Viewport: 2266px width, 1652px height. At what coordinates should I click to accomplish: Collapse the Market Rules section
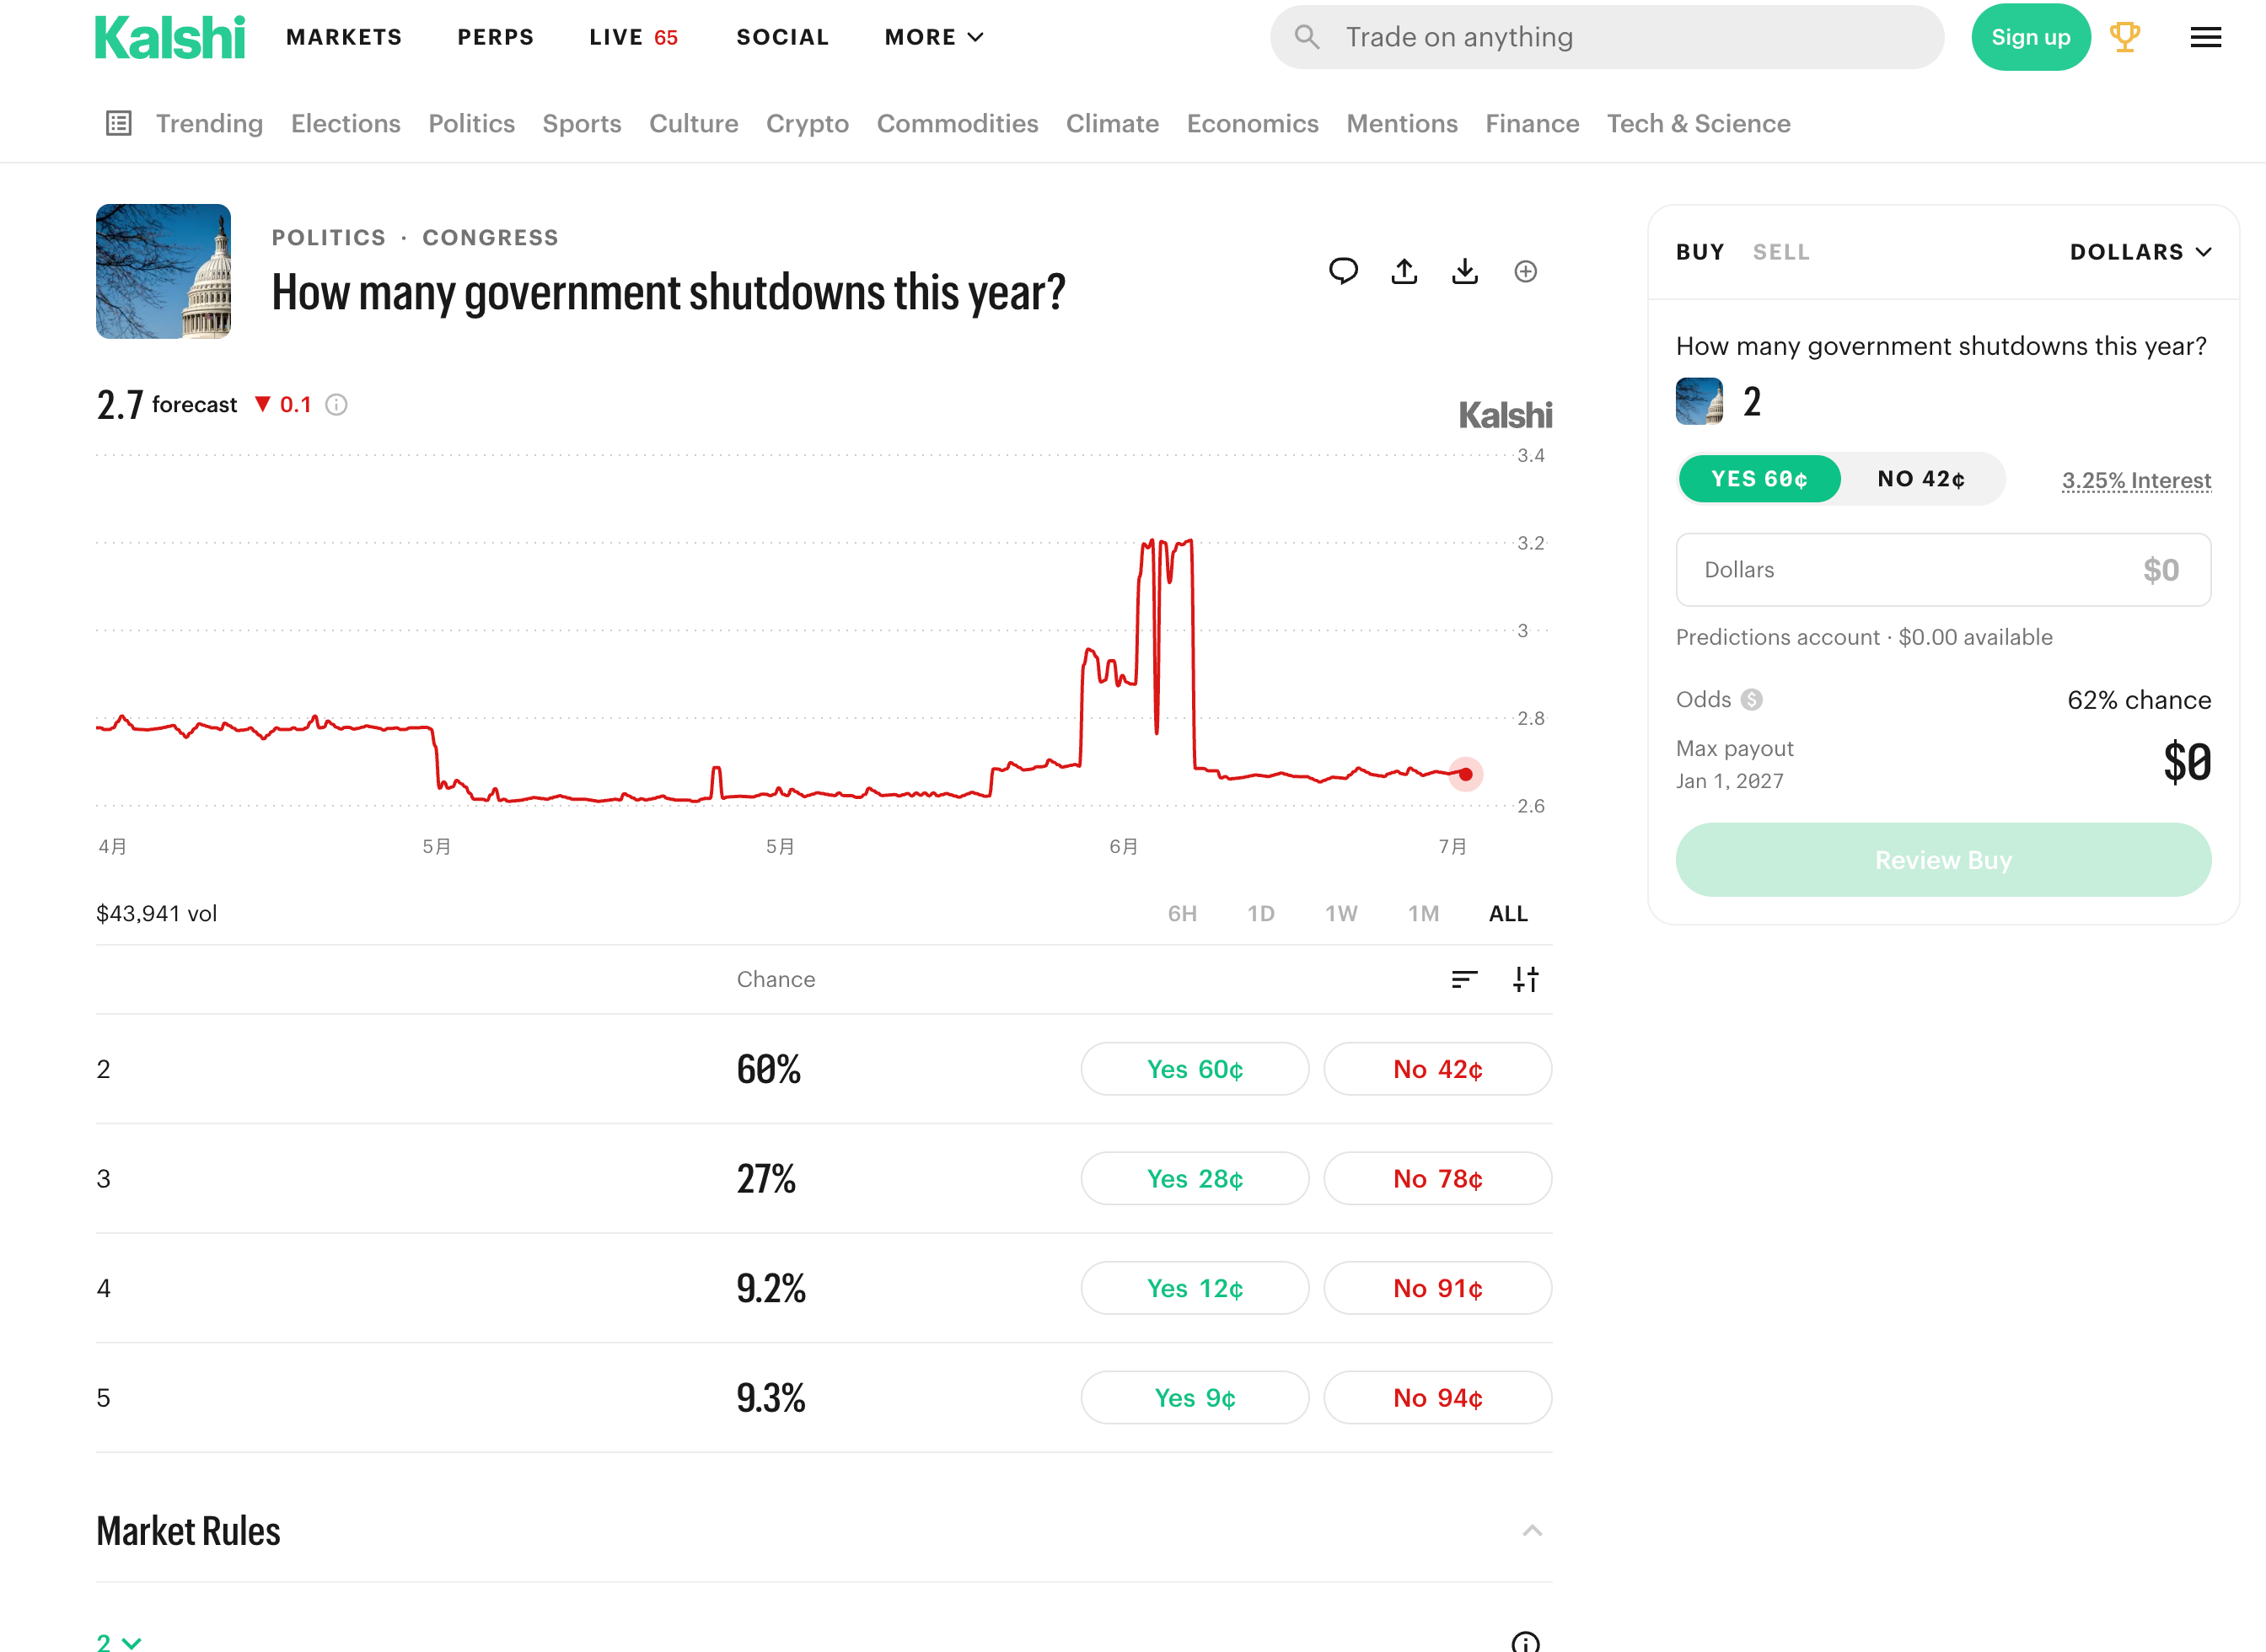1532,1531
